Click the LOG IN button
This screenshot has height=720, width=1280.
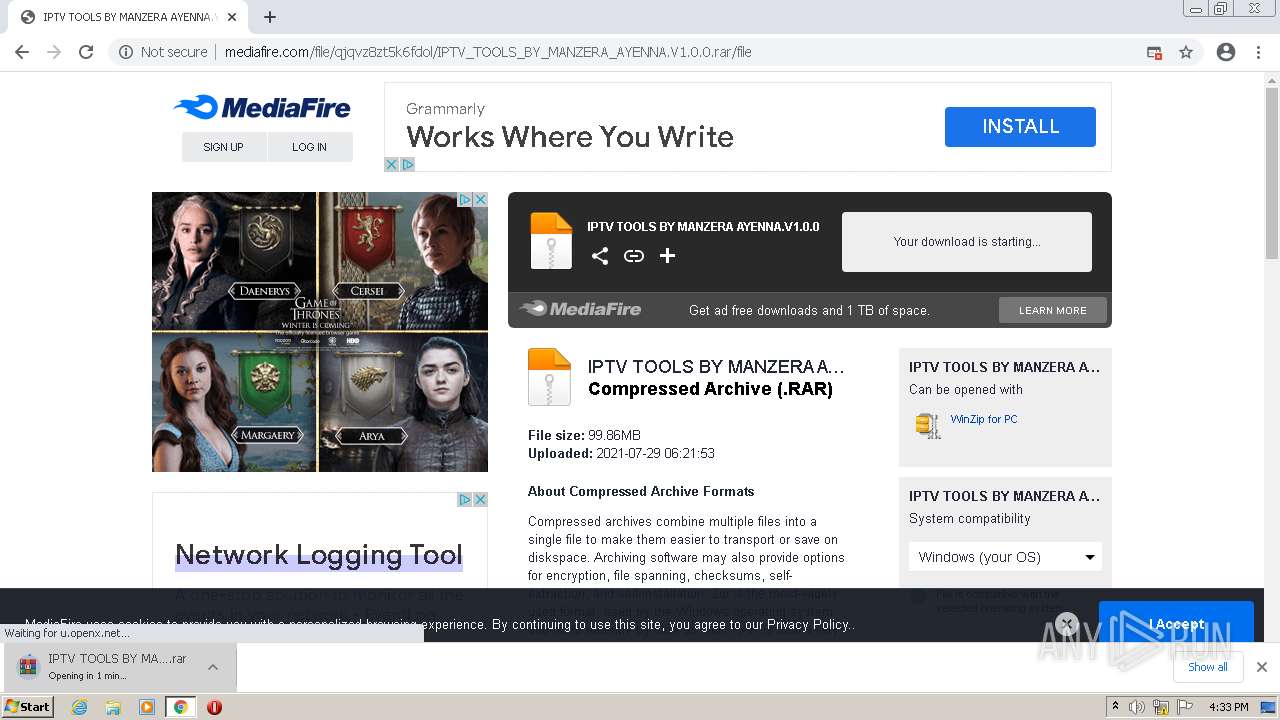[x=309, y=147]
